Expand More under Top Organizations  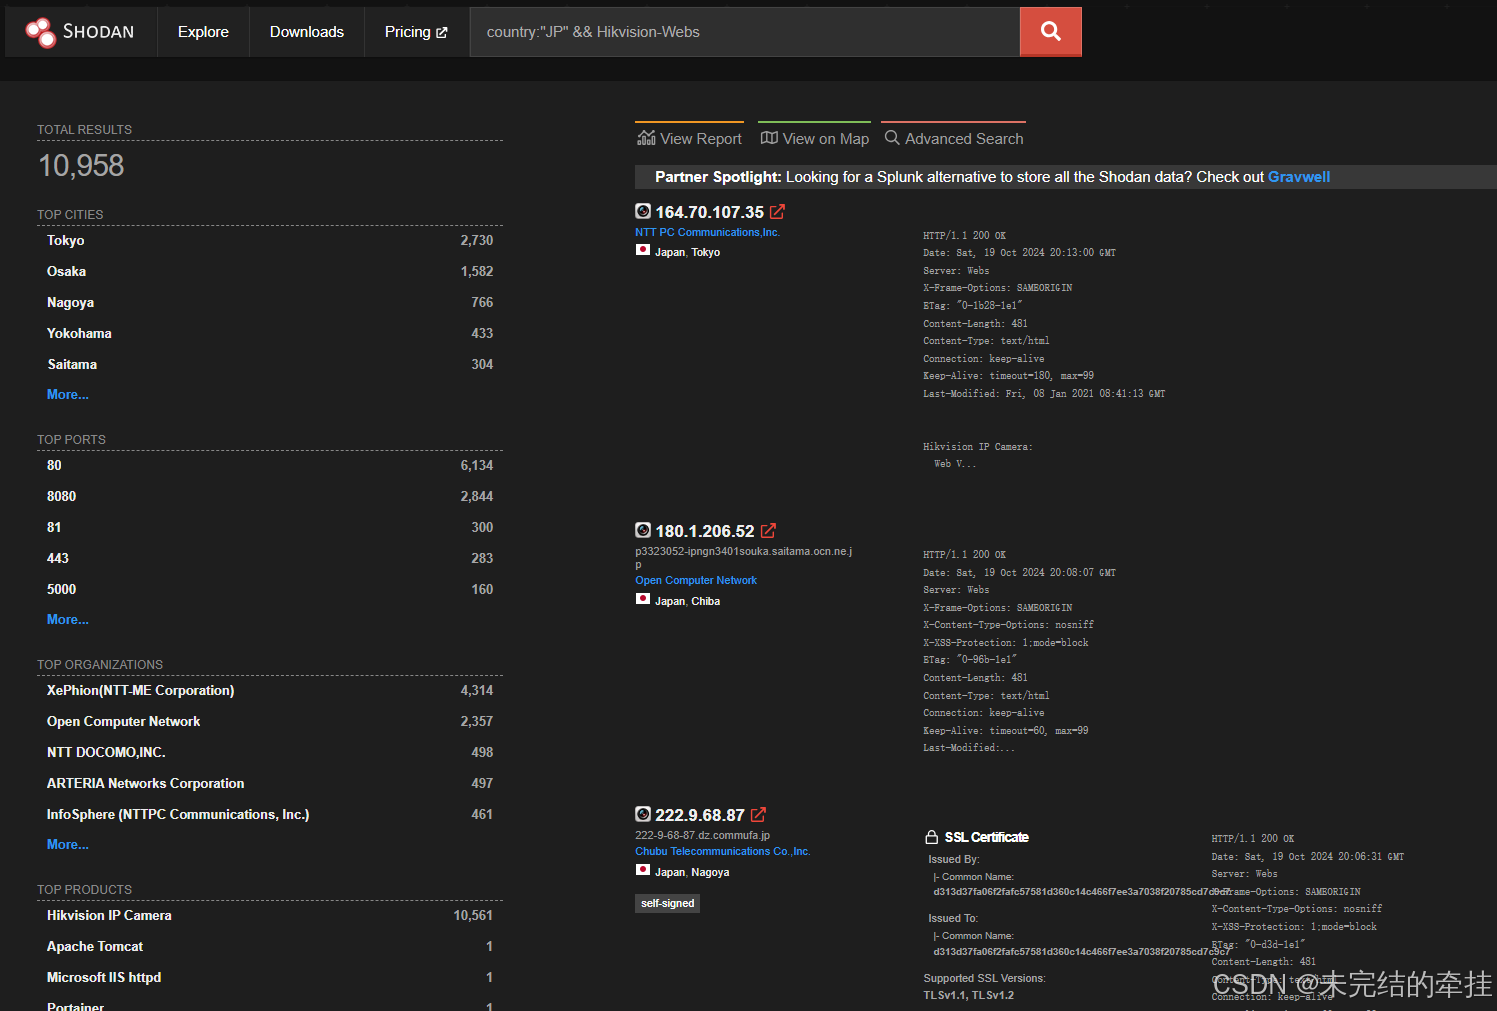[x=68, y=844]
